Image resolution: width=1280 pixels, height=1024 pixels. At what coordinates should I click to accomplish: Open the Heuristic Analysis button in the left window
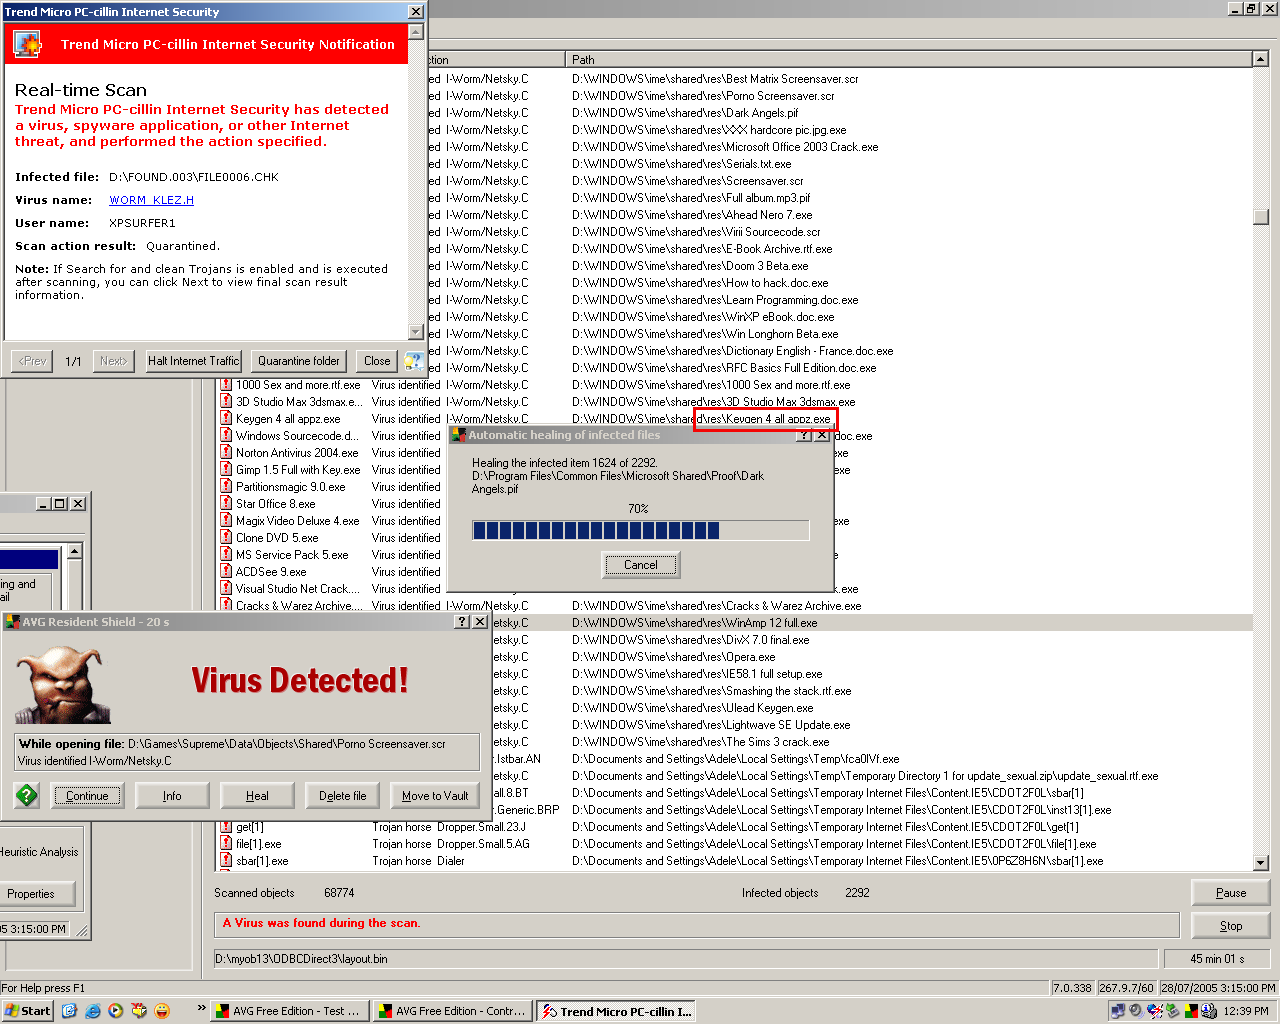pyautogui.click(x=38, y=852)
